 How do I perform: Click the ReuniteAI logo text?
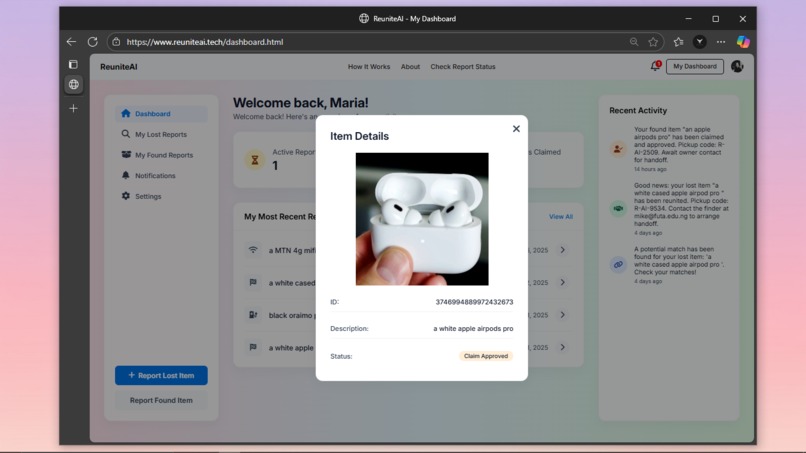(119, 67)
